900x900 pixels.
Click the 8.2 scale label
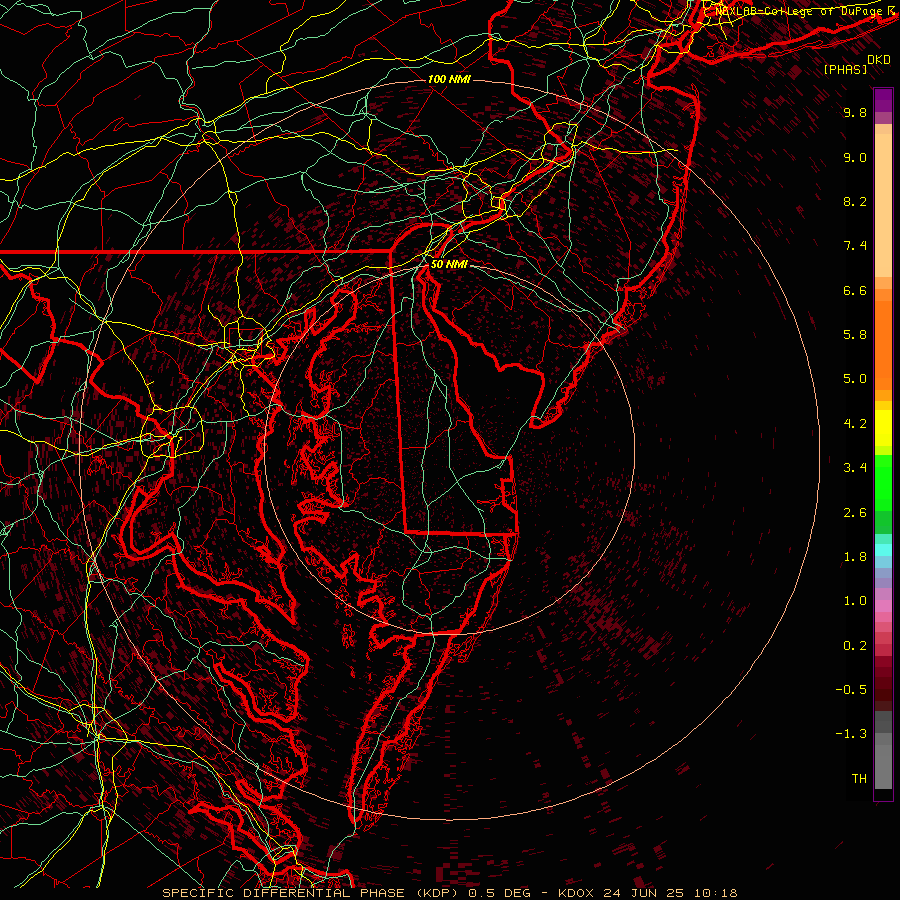pyautogui.click(x=855, y=201)
